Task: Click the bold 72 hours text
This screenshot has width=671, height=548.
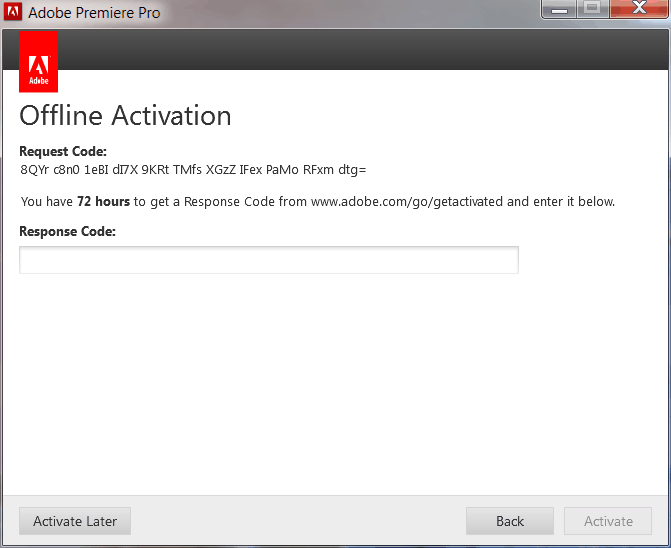Action: (103, 201)
